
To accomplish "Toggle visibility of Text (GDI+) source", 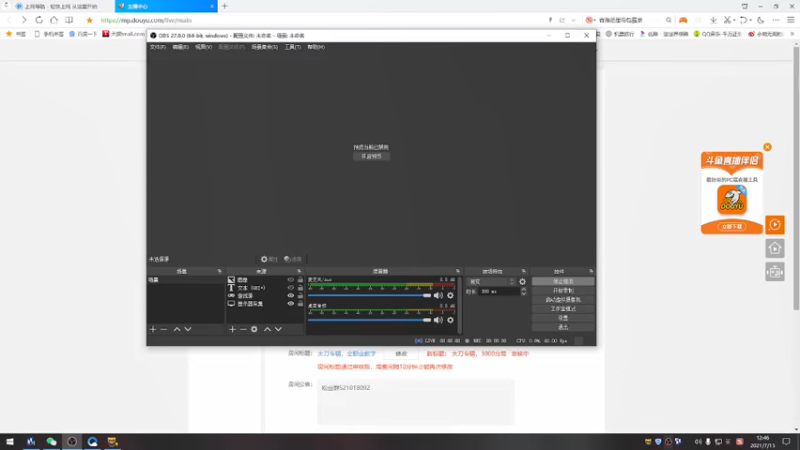I will coord(290,288).
